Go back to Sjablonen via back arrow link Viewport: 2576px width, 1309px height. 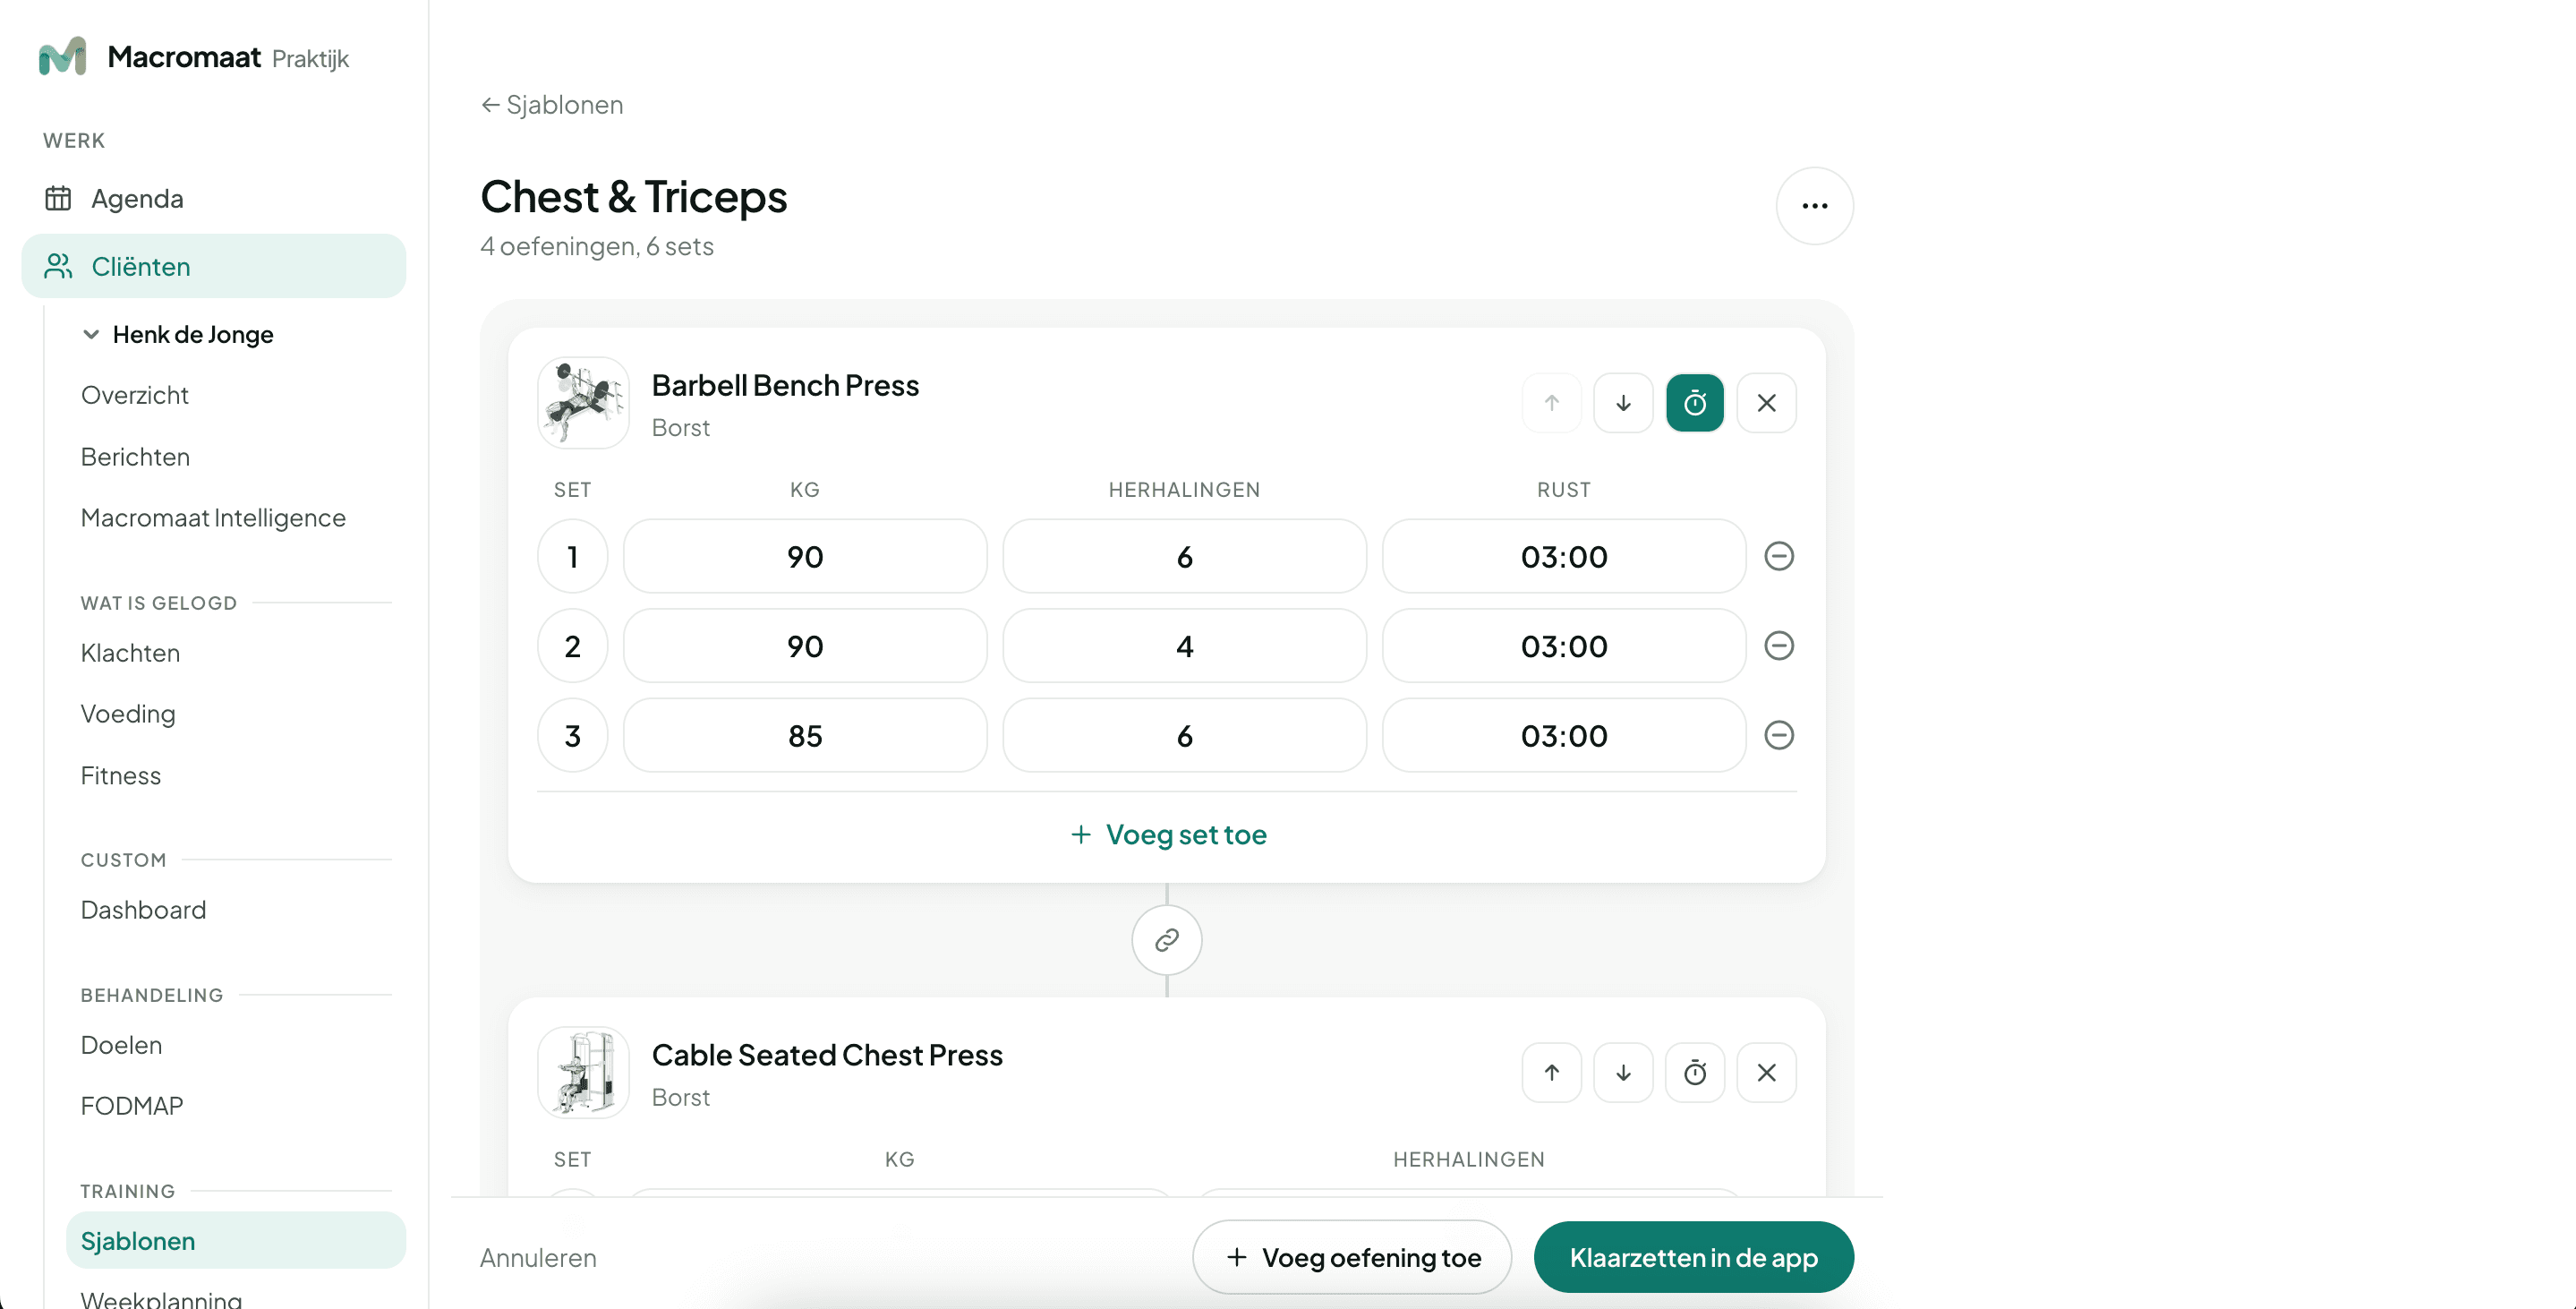(551, 105)
